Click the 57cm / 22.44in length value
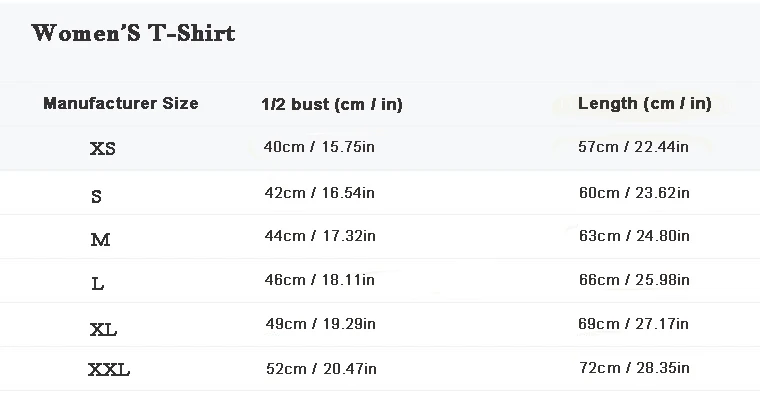 pyautogui.click(x=633, y=147)
